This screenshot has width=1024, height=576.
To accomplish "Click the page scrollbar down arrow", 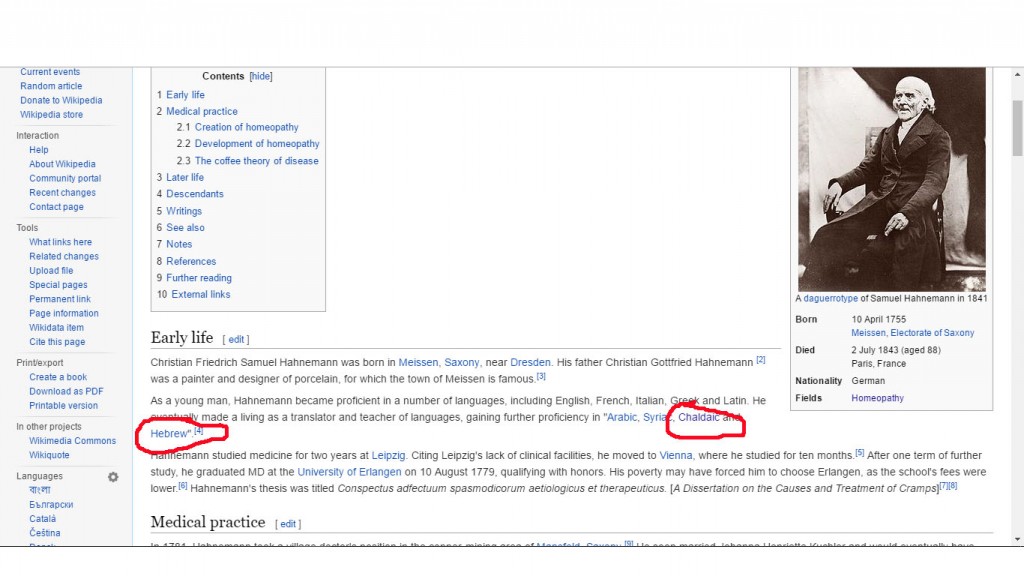I will [1017, 539].
